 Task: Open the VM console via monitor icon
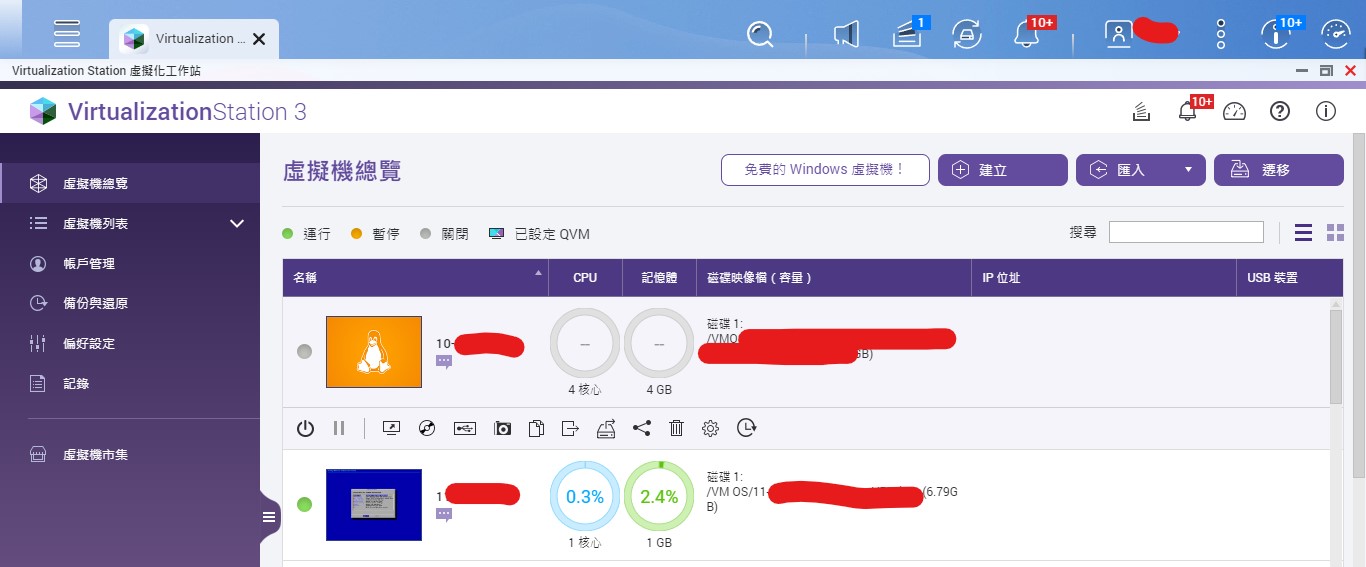click(x=392, y=428)
